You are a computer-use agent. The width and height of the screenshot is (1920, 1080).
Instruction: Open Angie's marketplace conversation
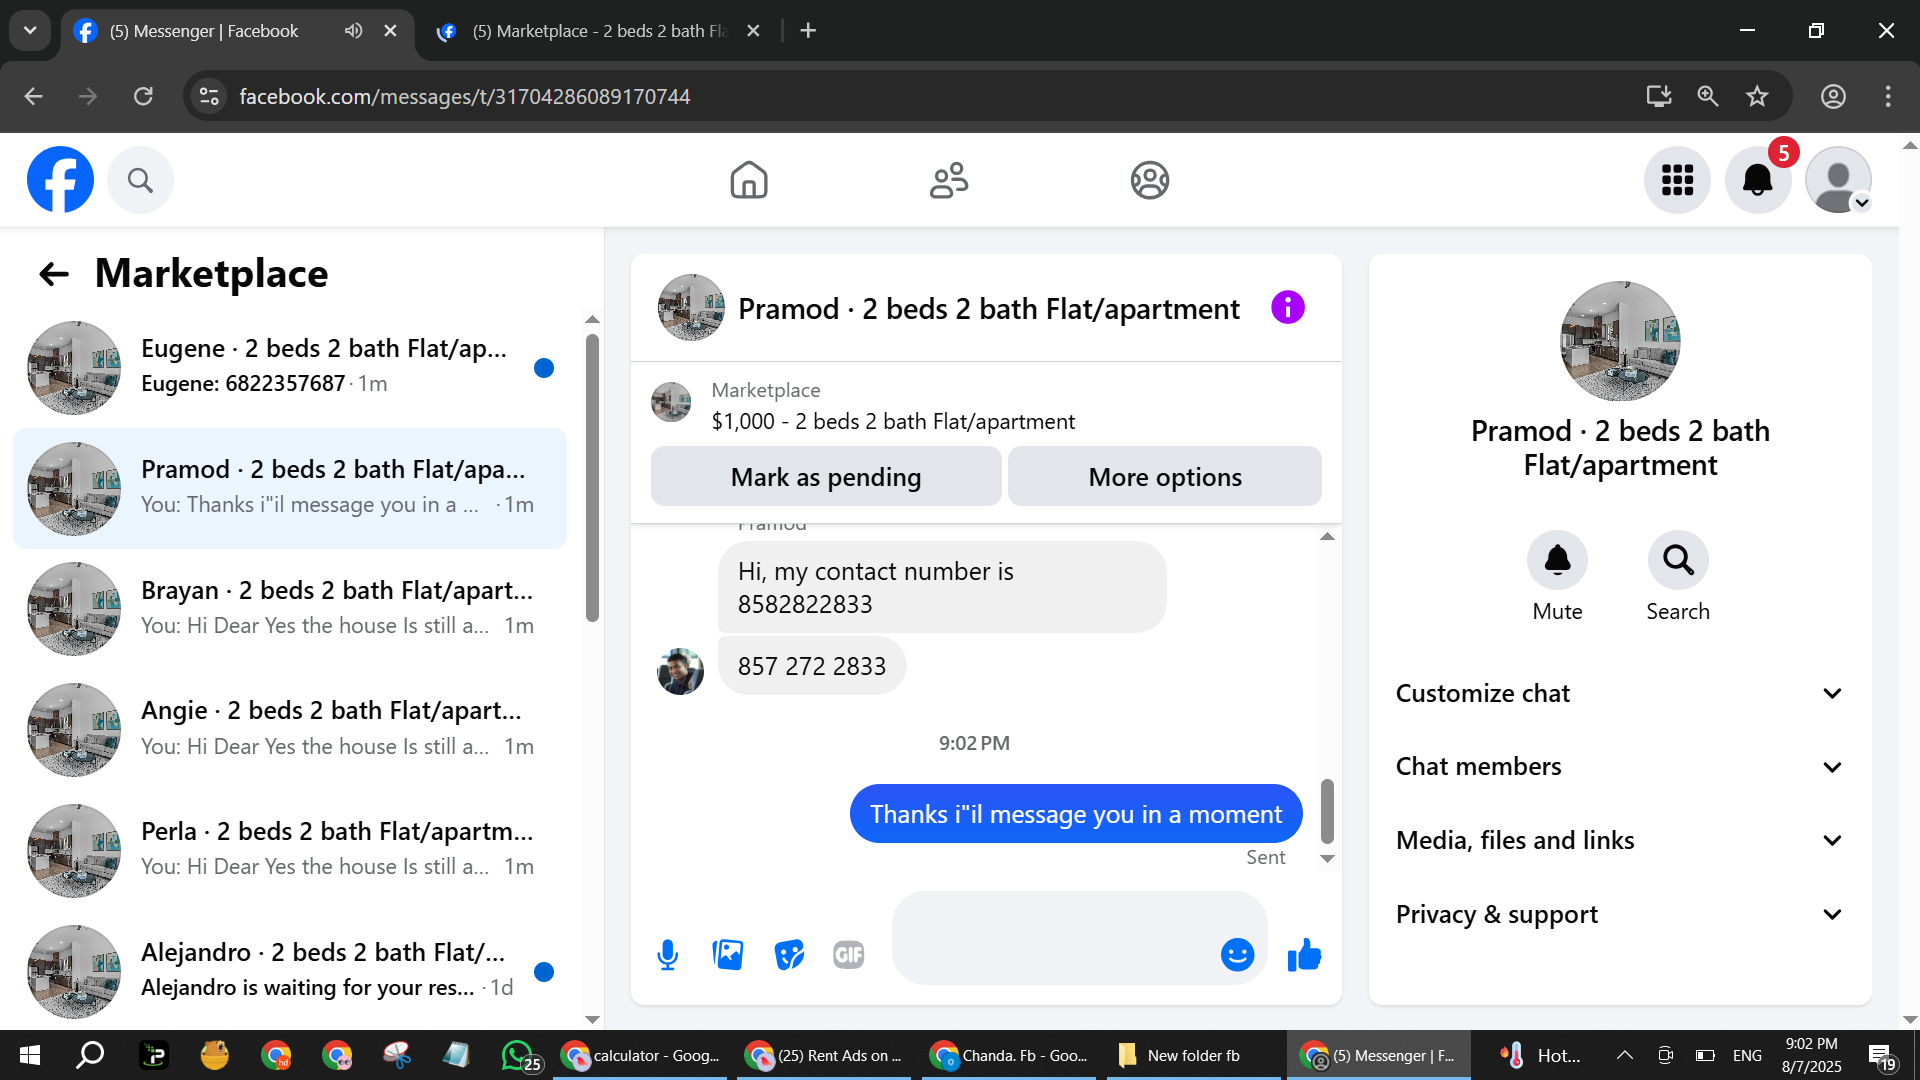click(x=290, y=729)
